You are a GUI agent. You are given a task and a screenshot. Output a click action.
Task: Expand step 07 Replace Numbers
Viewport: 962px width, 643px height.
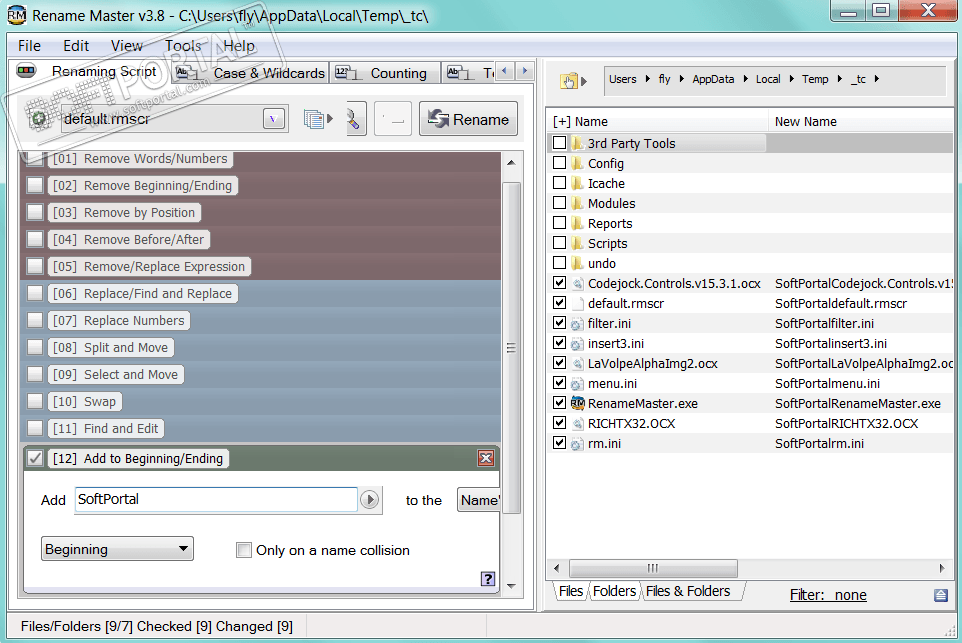[x=118, y=320]
